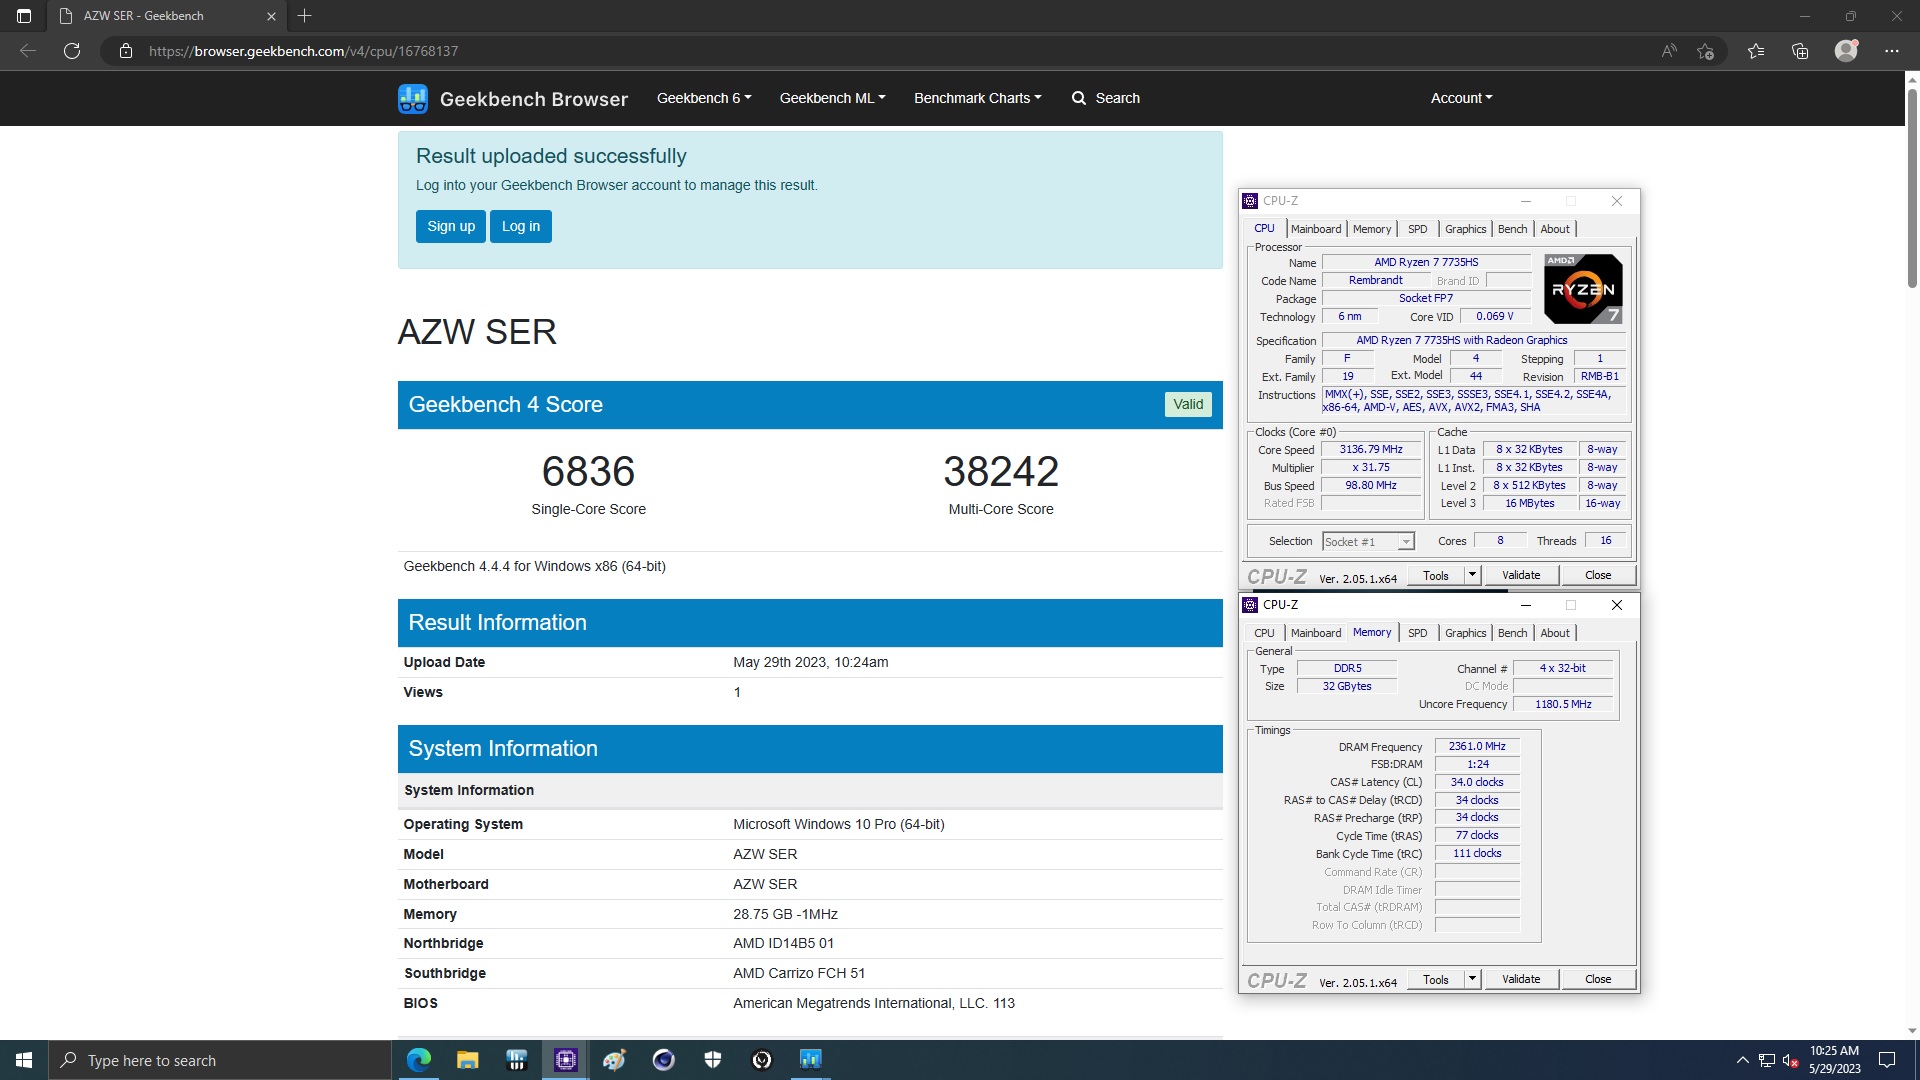
Task: Click the Sign up button
Action: coord(451,226)
